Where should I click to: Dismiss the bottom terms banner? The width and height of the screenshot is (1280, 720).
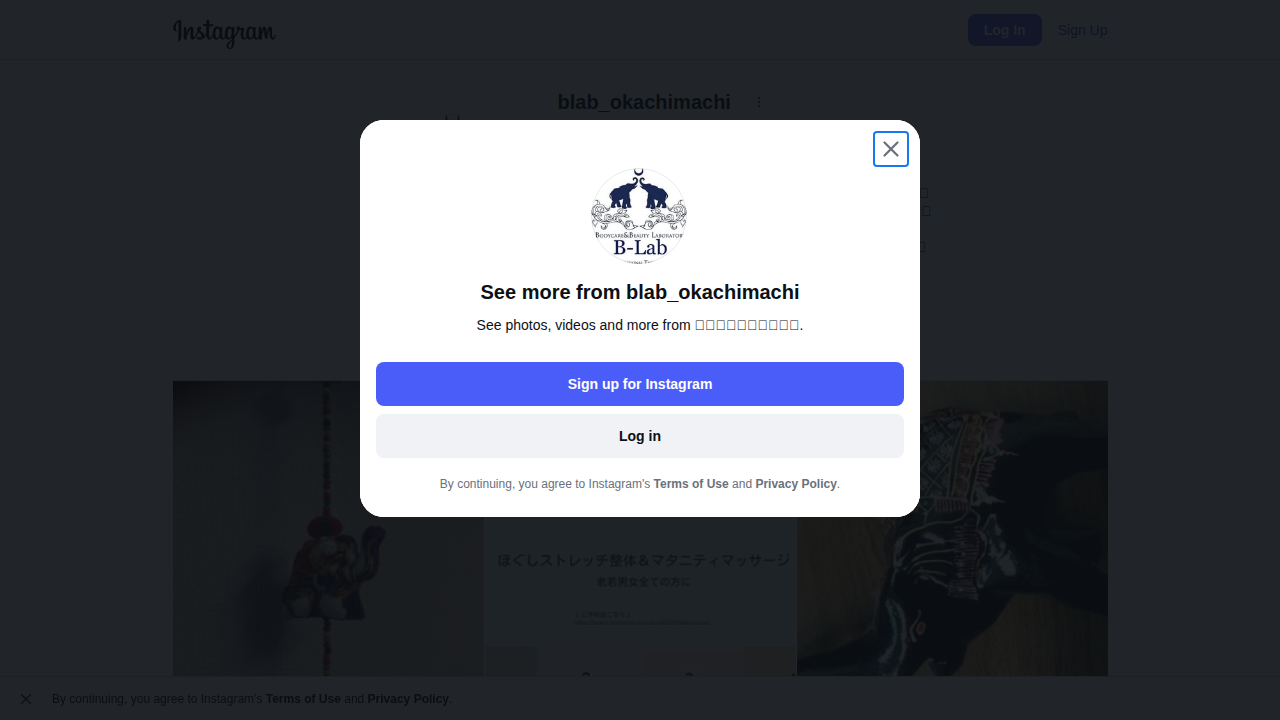click(x=26, y=699)
